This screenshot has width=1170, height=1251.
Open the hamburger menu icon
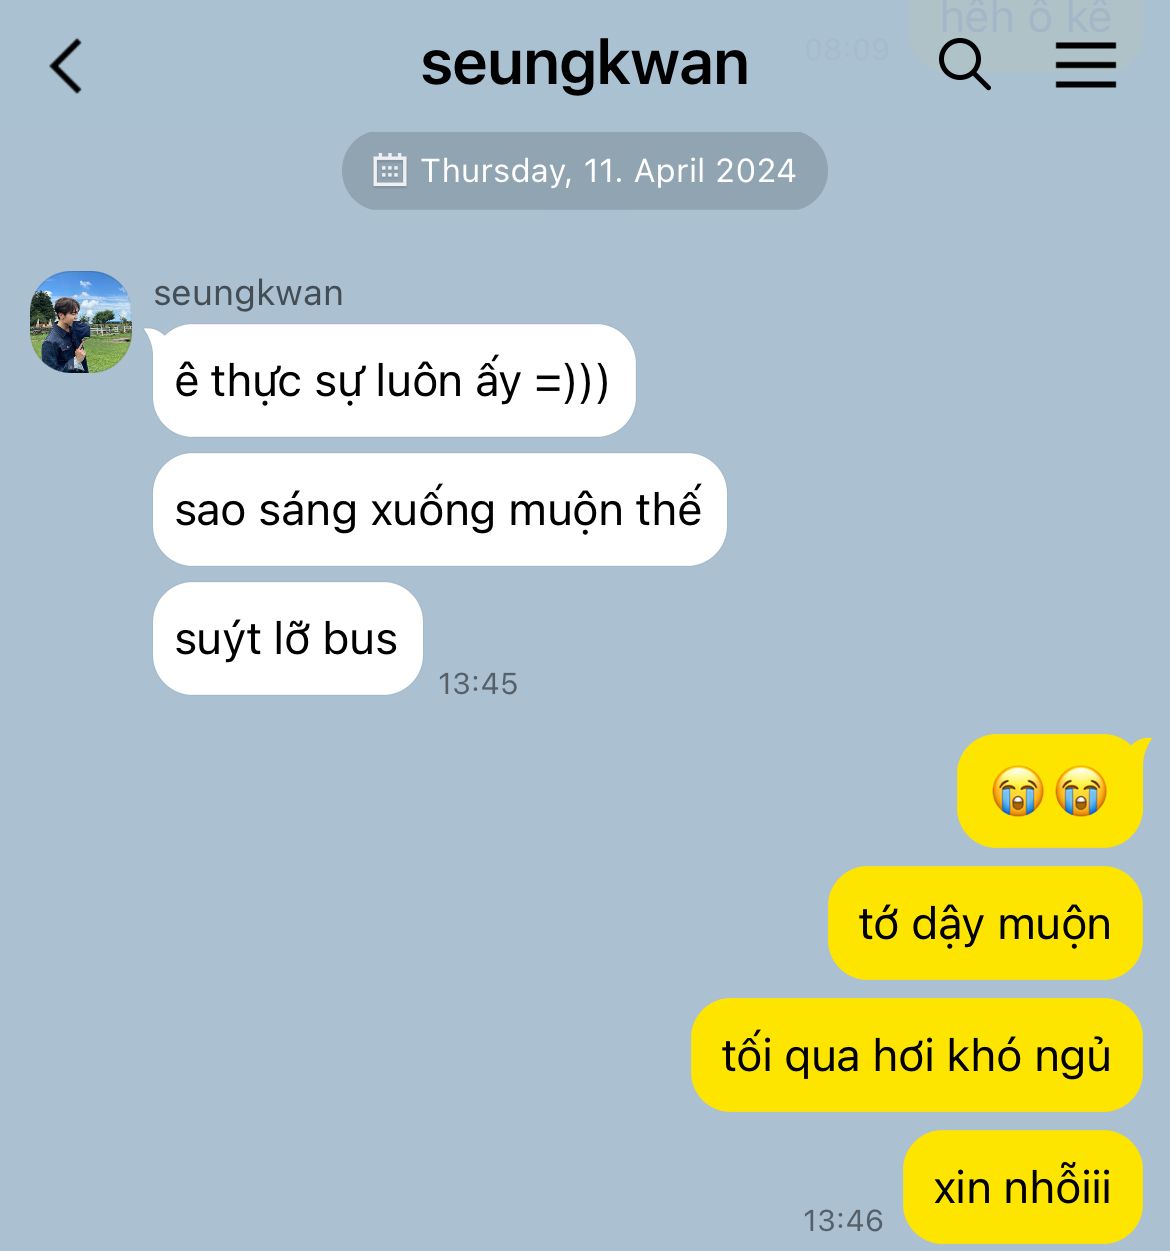click(x=1086, y=66)
